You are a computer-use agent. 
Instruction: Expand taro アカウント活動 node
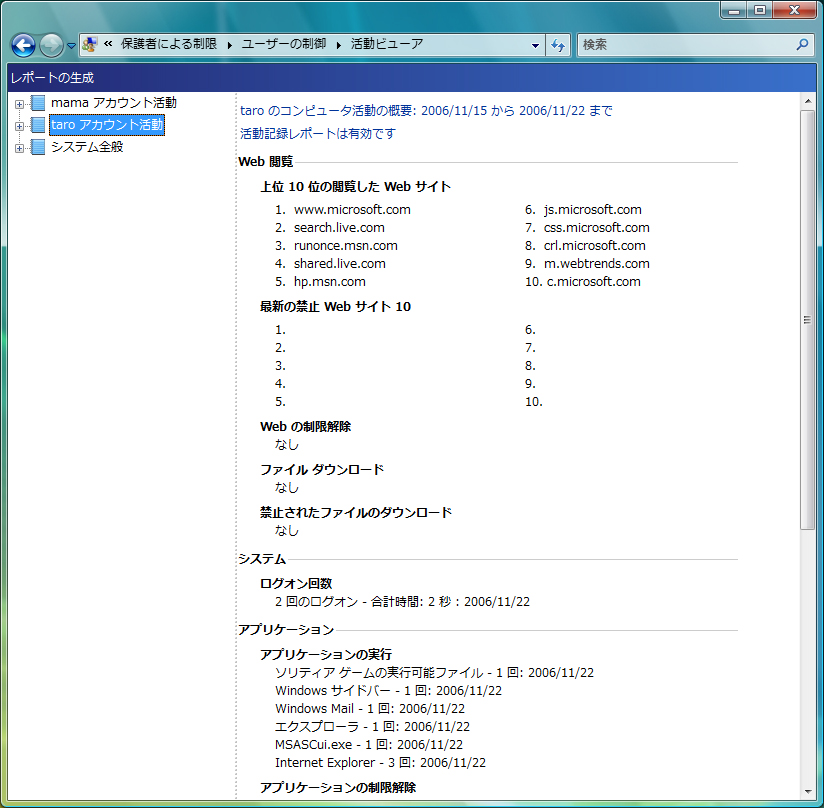pyautogui.click(x=19, y=126)
